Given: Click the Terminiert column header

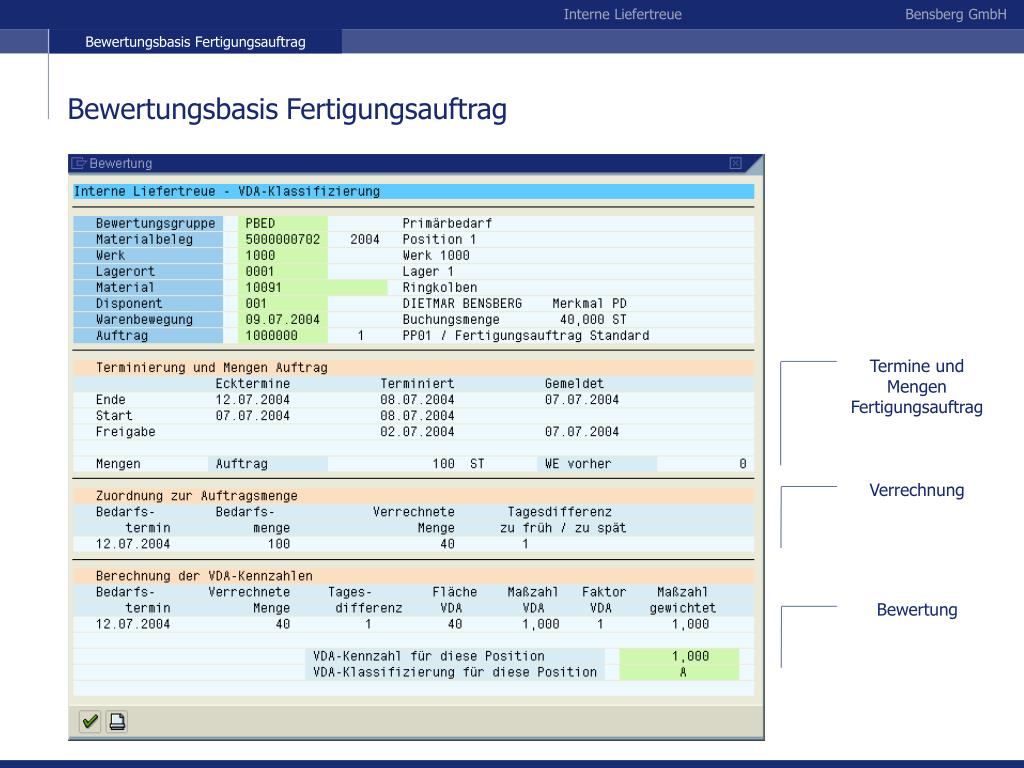Looking at the screenshot, I should pos(417,383).
